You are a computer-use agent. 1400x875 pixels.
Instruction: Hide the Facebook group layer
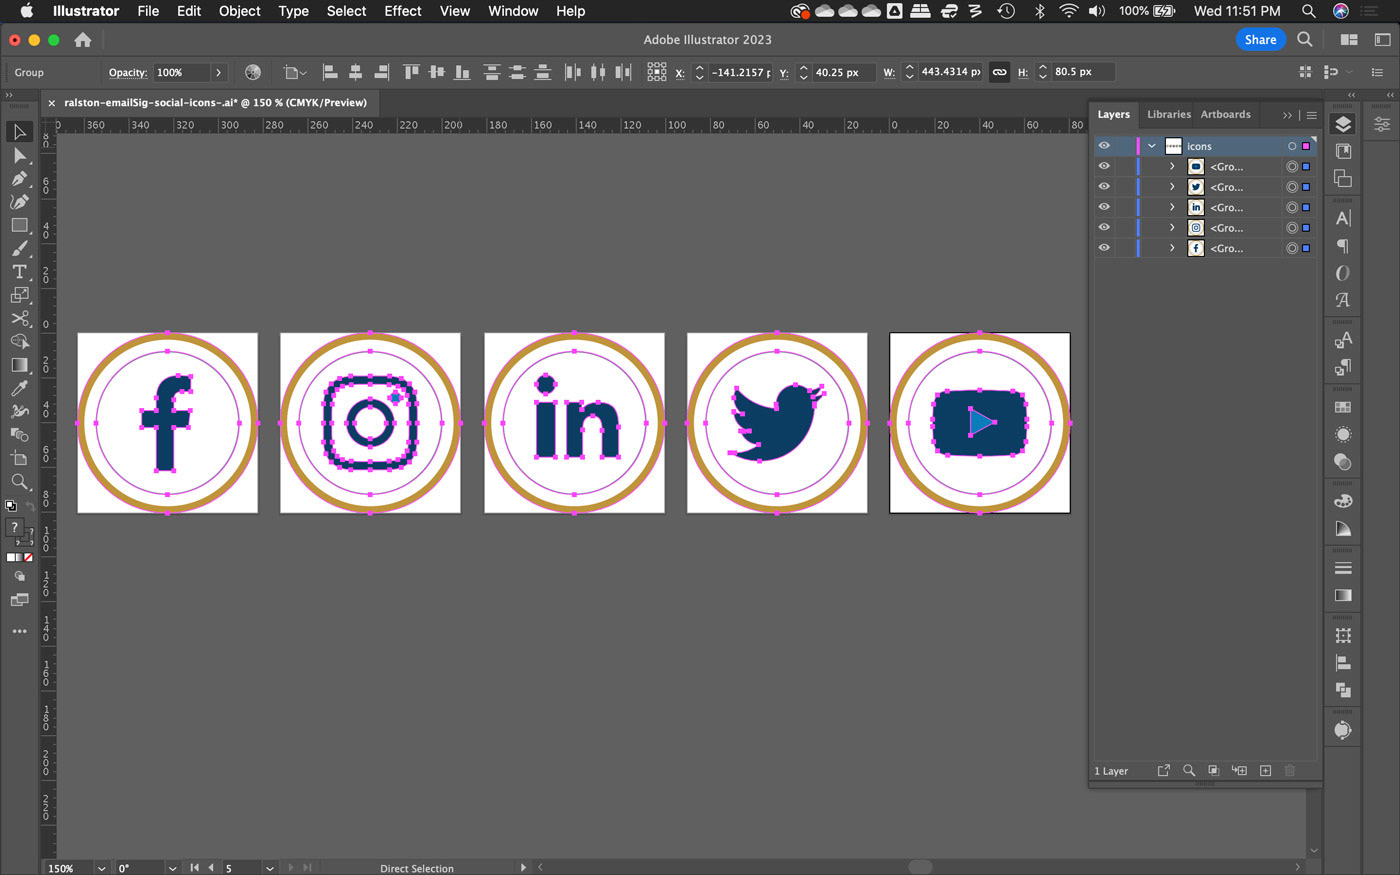tap(1104, 248)
